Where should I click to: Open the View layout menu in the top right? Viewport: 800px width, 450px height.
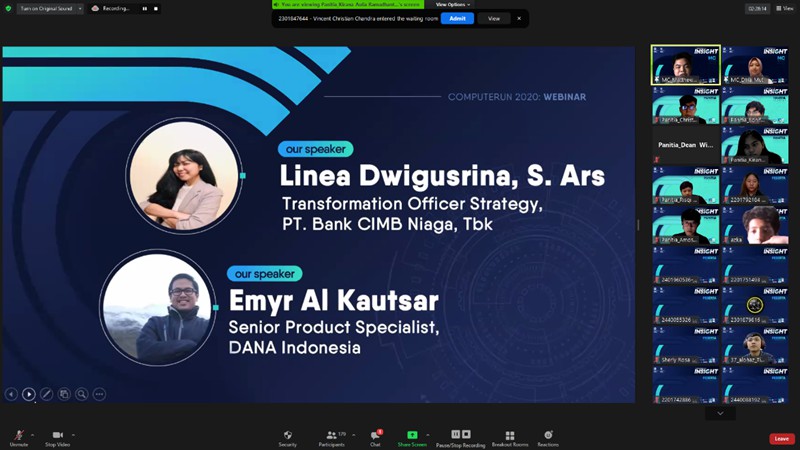pos(785,8)
